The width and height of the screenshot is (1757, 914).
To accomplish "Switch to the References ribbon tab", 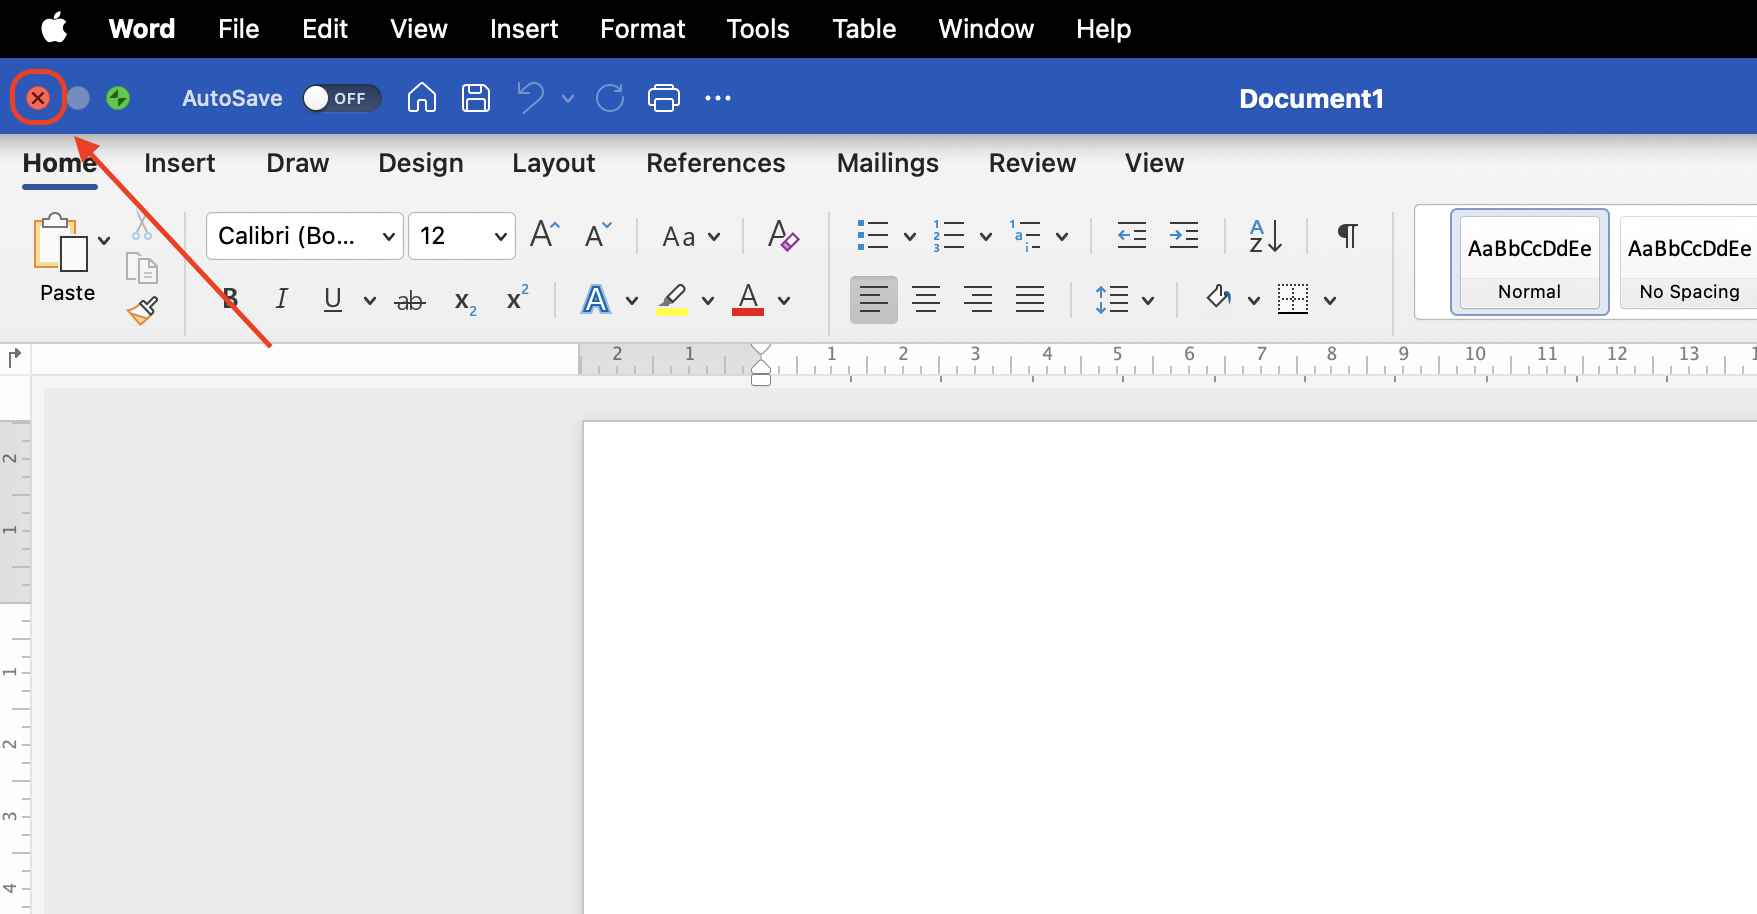I will click(x=715, y=163).
